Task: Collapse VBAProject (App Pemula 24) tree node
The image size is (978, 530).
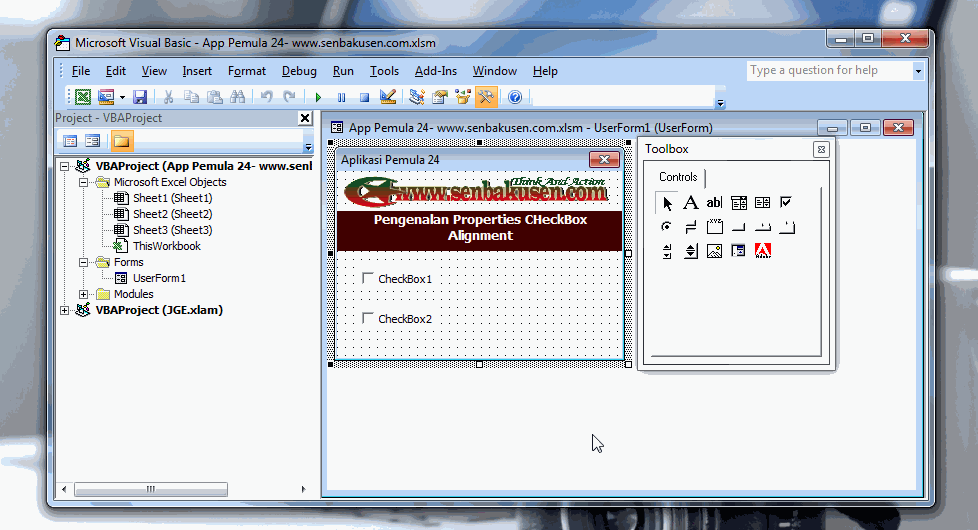Action: (x=64, y=166)
